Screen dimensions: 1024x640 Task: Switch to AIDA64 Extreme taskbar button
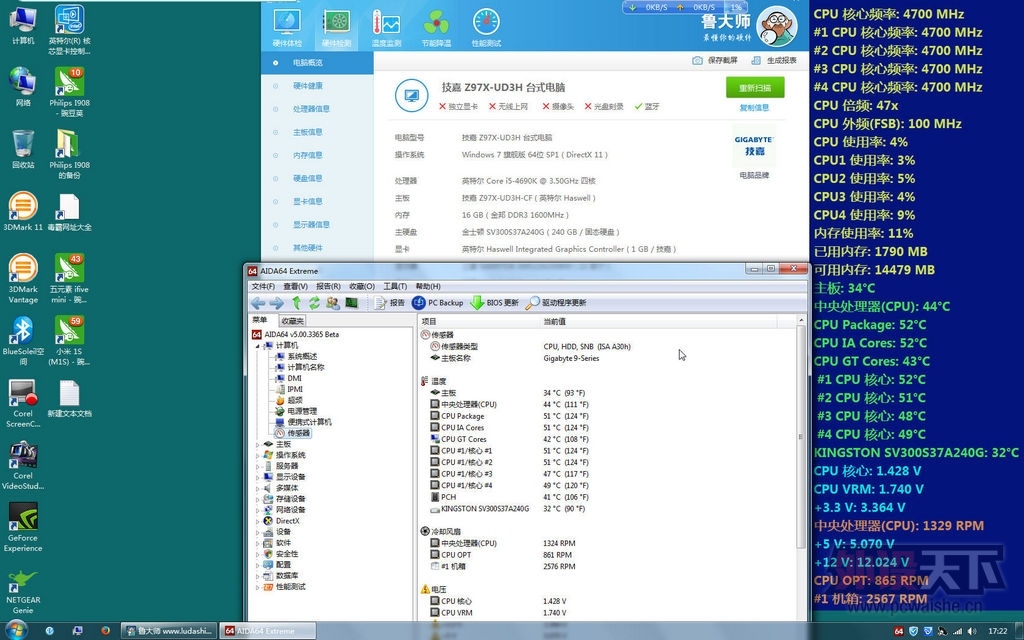tap(268, 631)
